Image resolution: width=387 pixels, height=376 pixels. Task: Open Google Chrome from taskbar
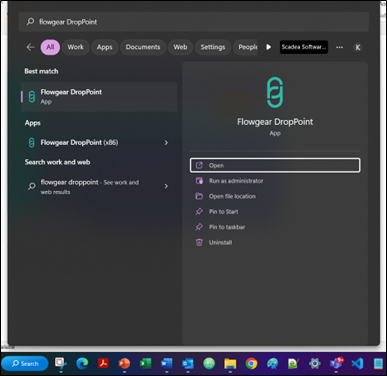(251, 363)
